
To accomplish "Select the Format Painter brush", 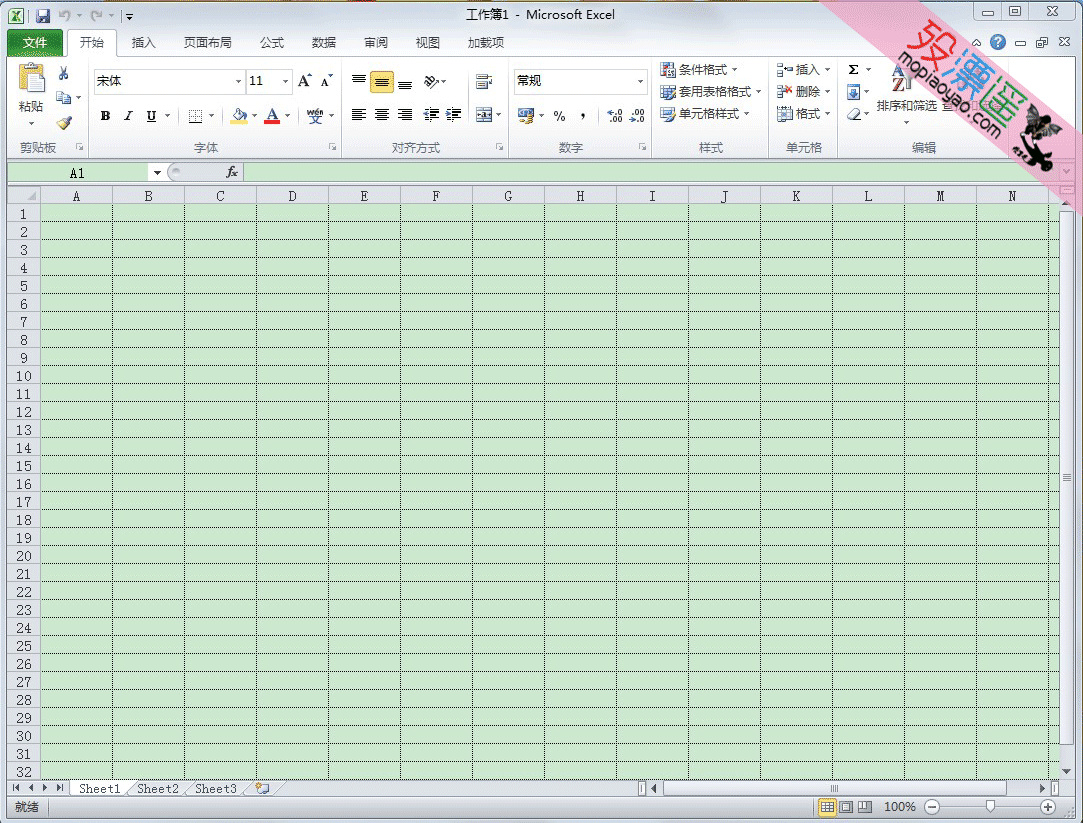I will tap(64, 122).
